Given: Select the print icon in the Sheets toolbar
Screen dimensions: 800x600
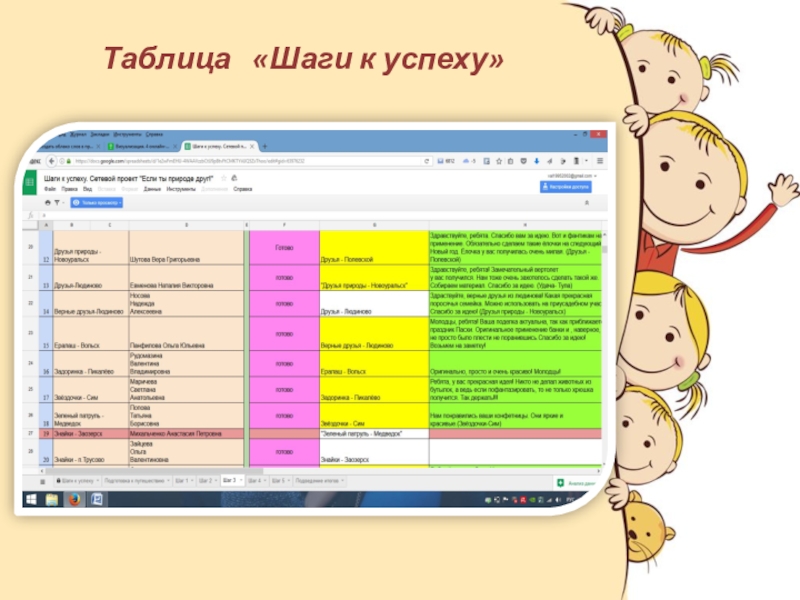Looking at the screenshot, I should pos(48,202).
